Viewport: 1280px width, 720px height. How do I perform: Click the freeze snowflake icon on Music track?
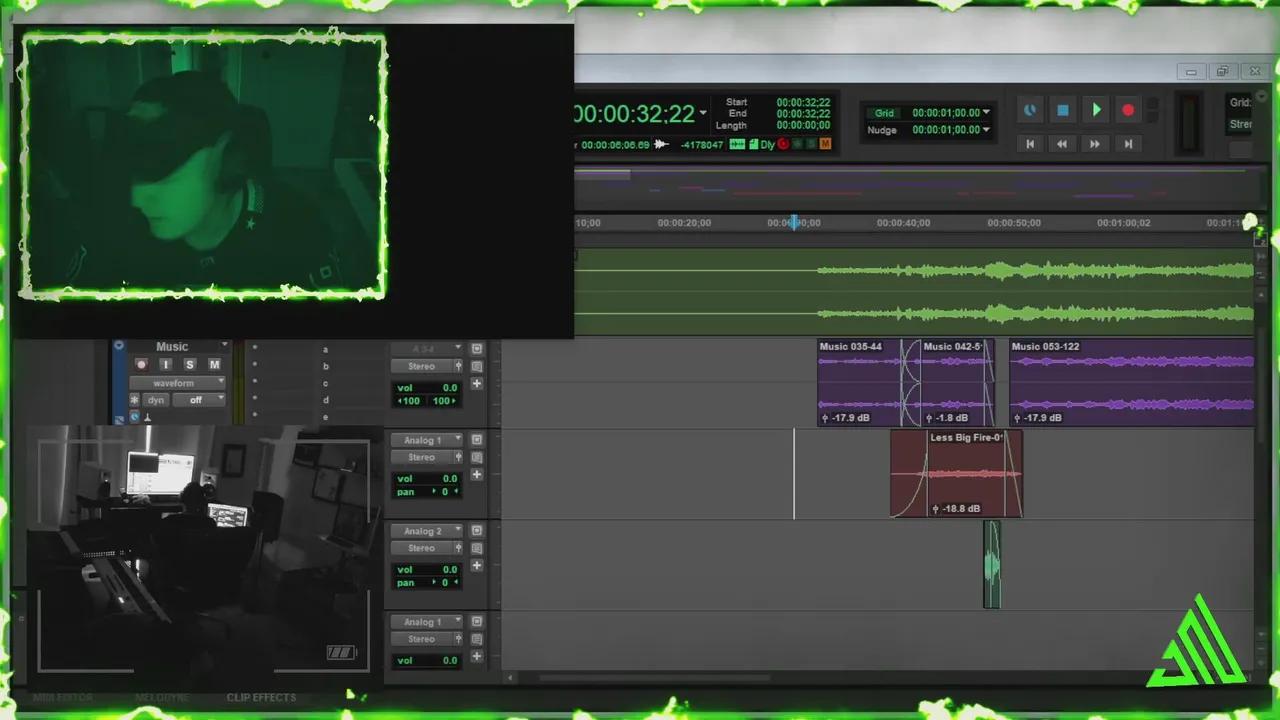134,400
